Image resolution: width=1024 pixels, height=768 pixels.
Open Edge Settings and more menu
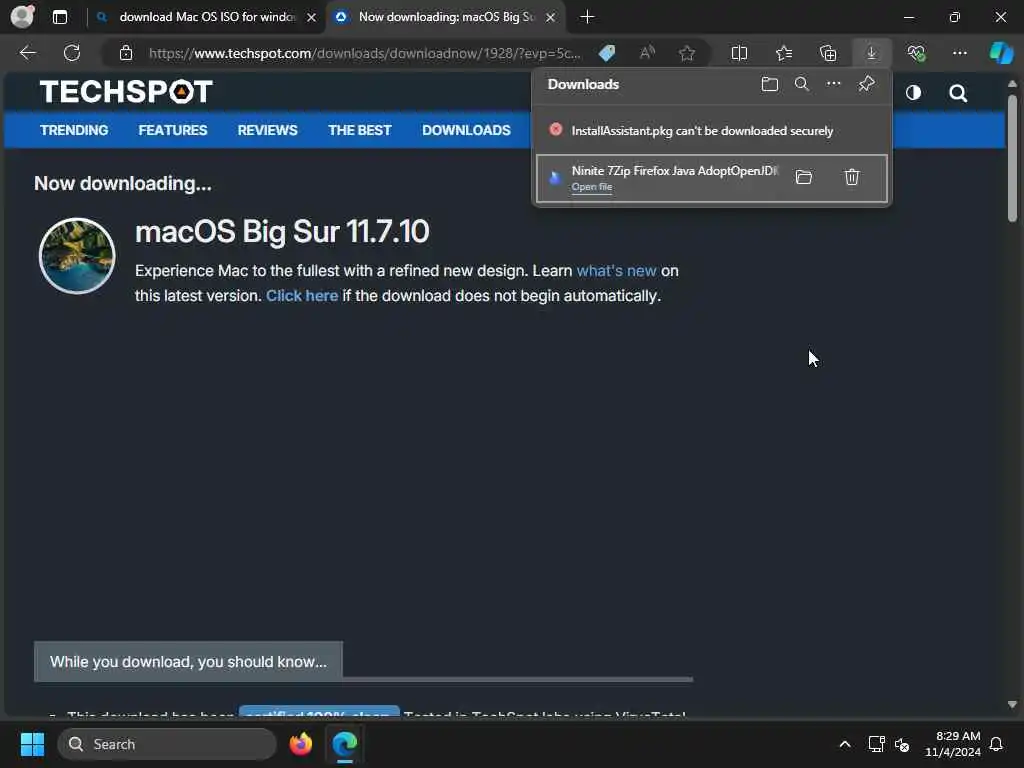click(959, 53)
